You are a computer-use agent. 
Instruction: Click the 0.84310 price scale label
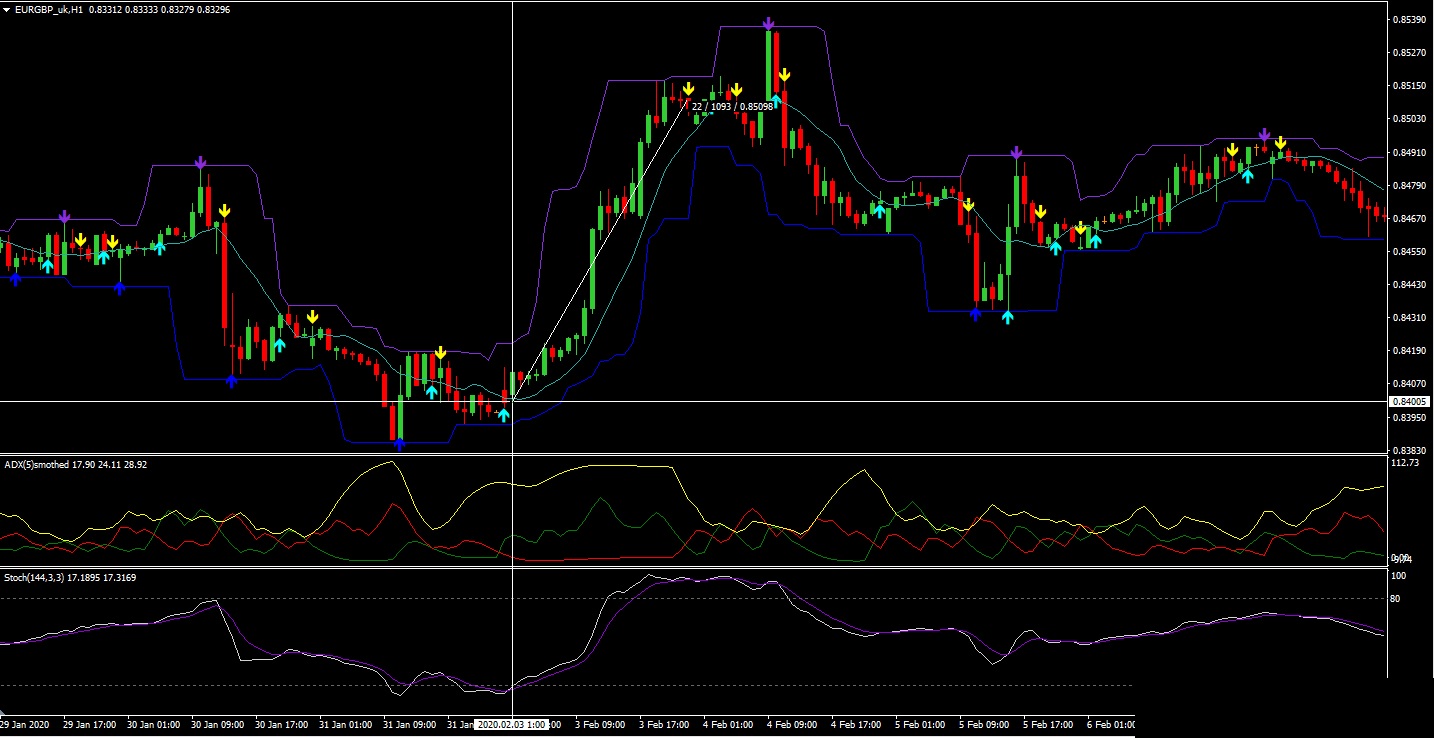[1410, 317]
